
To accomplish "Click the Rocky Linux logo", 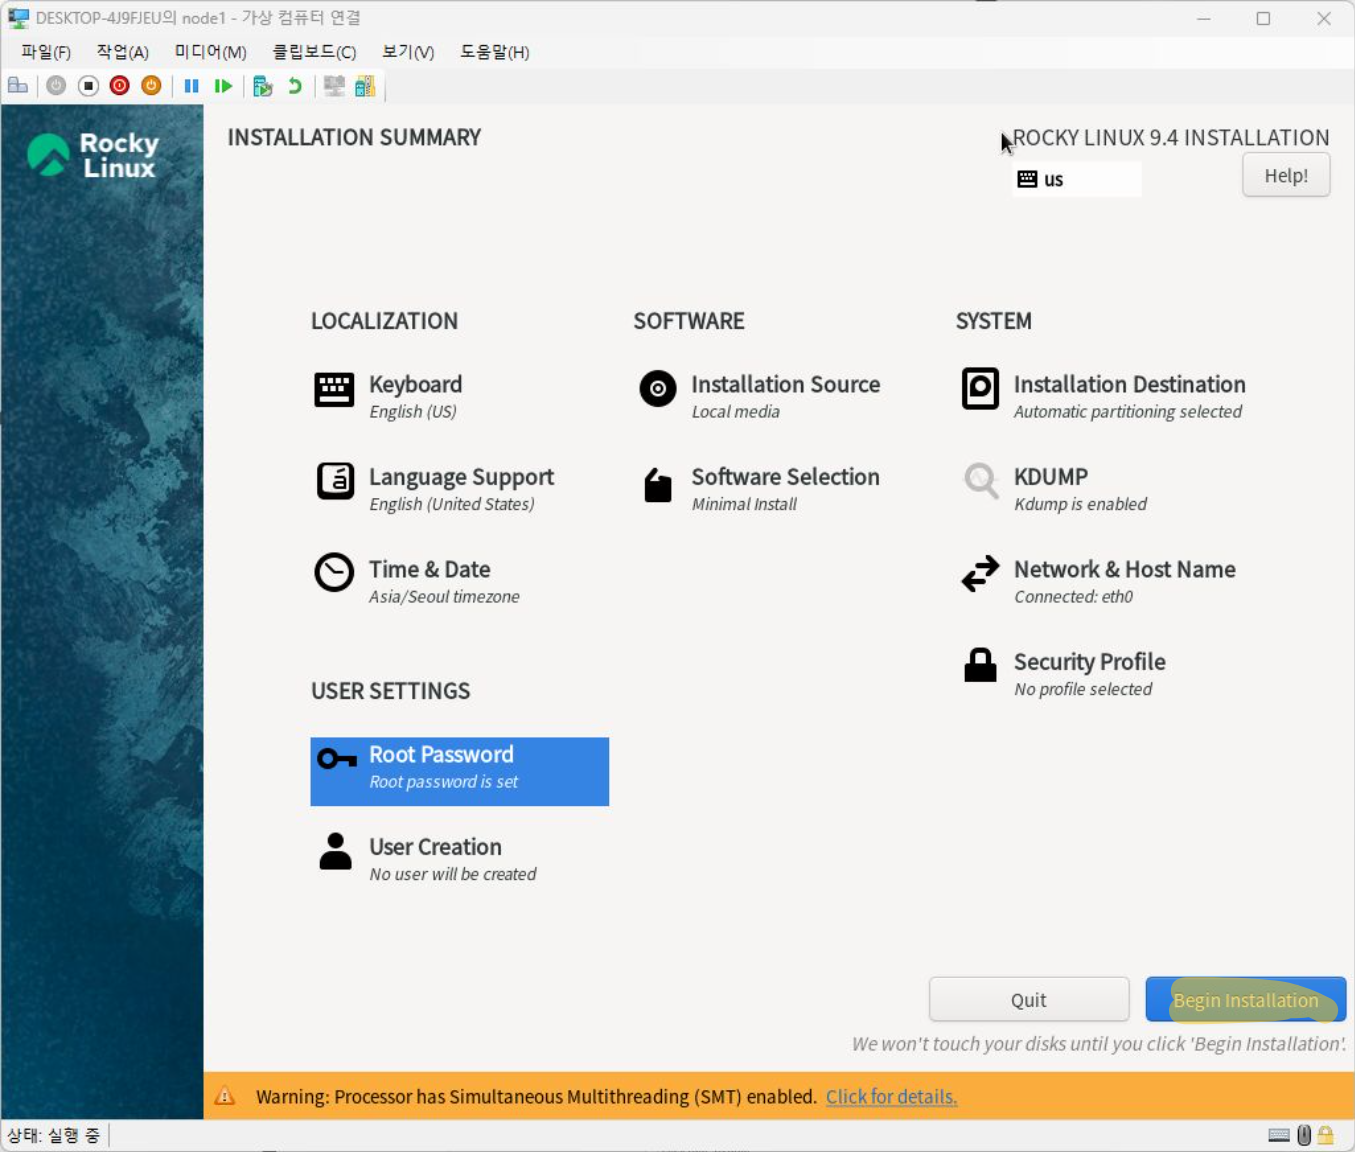I will (x=93, y=155).
